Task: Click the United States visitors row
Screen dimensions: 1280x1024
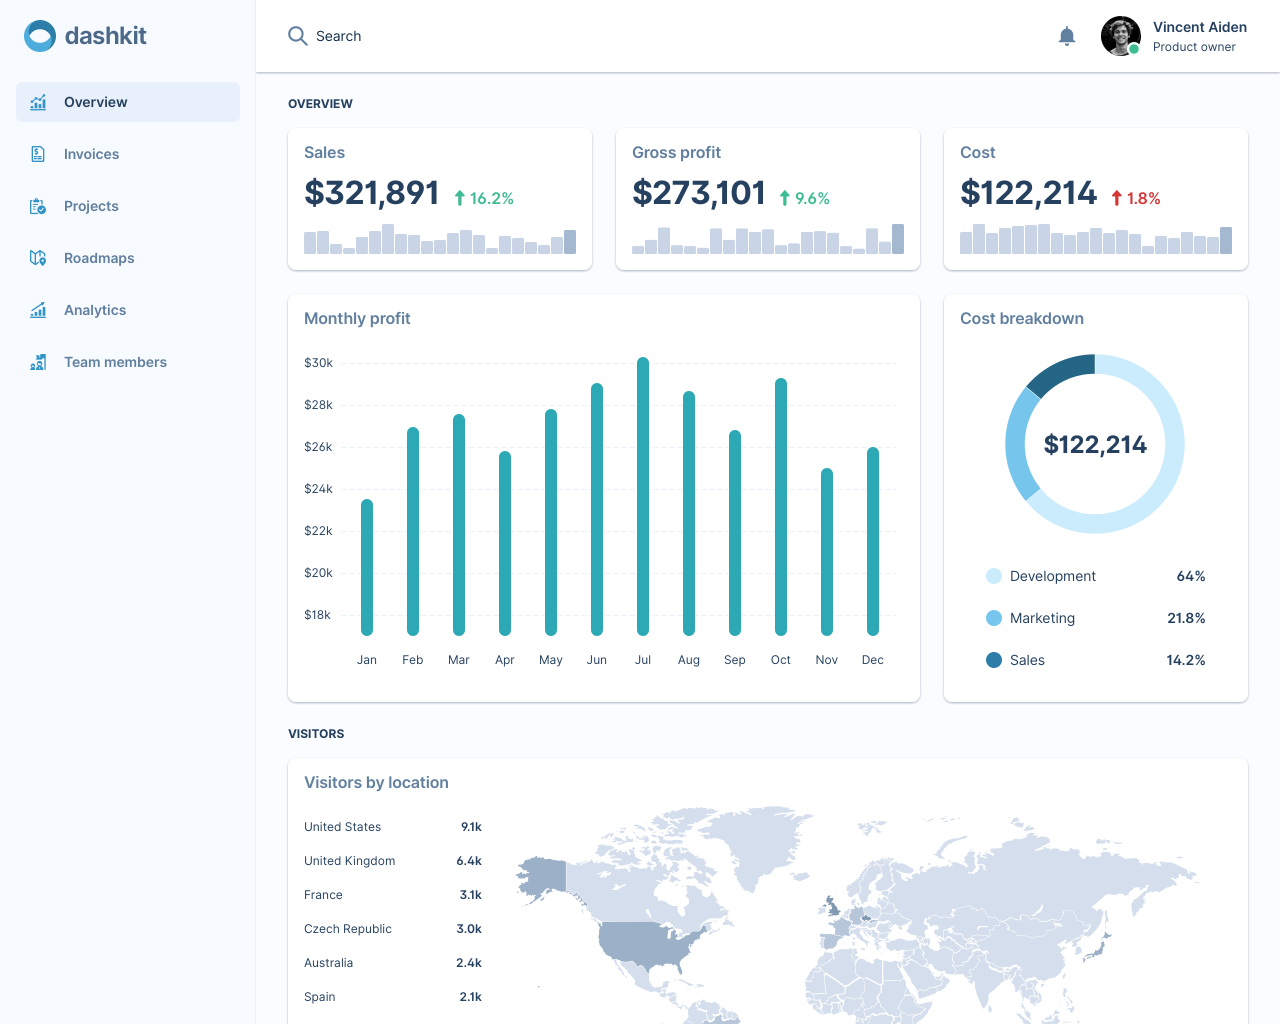Action: point(393,827)
